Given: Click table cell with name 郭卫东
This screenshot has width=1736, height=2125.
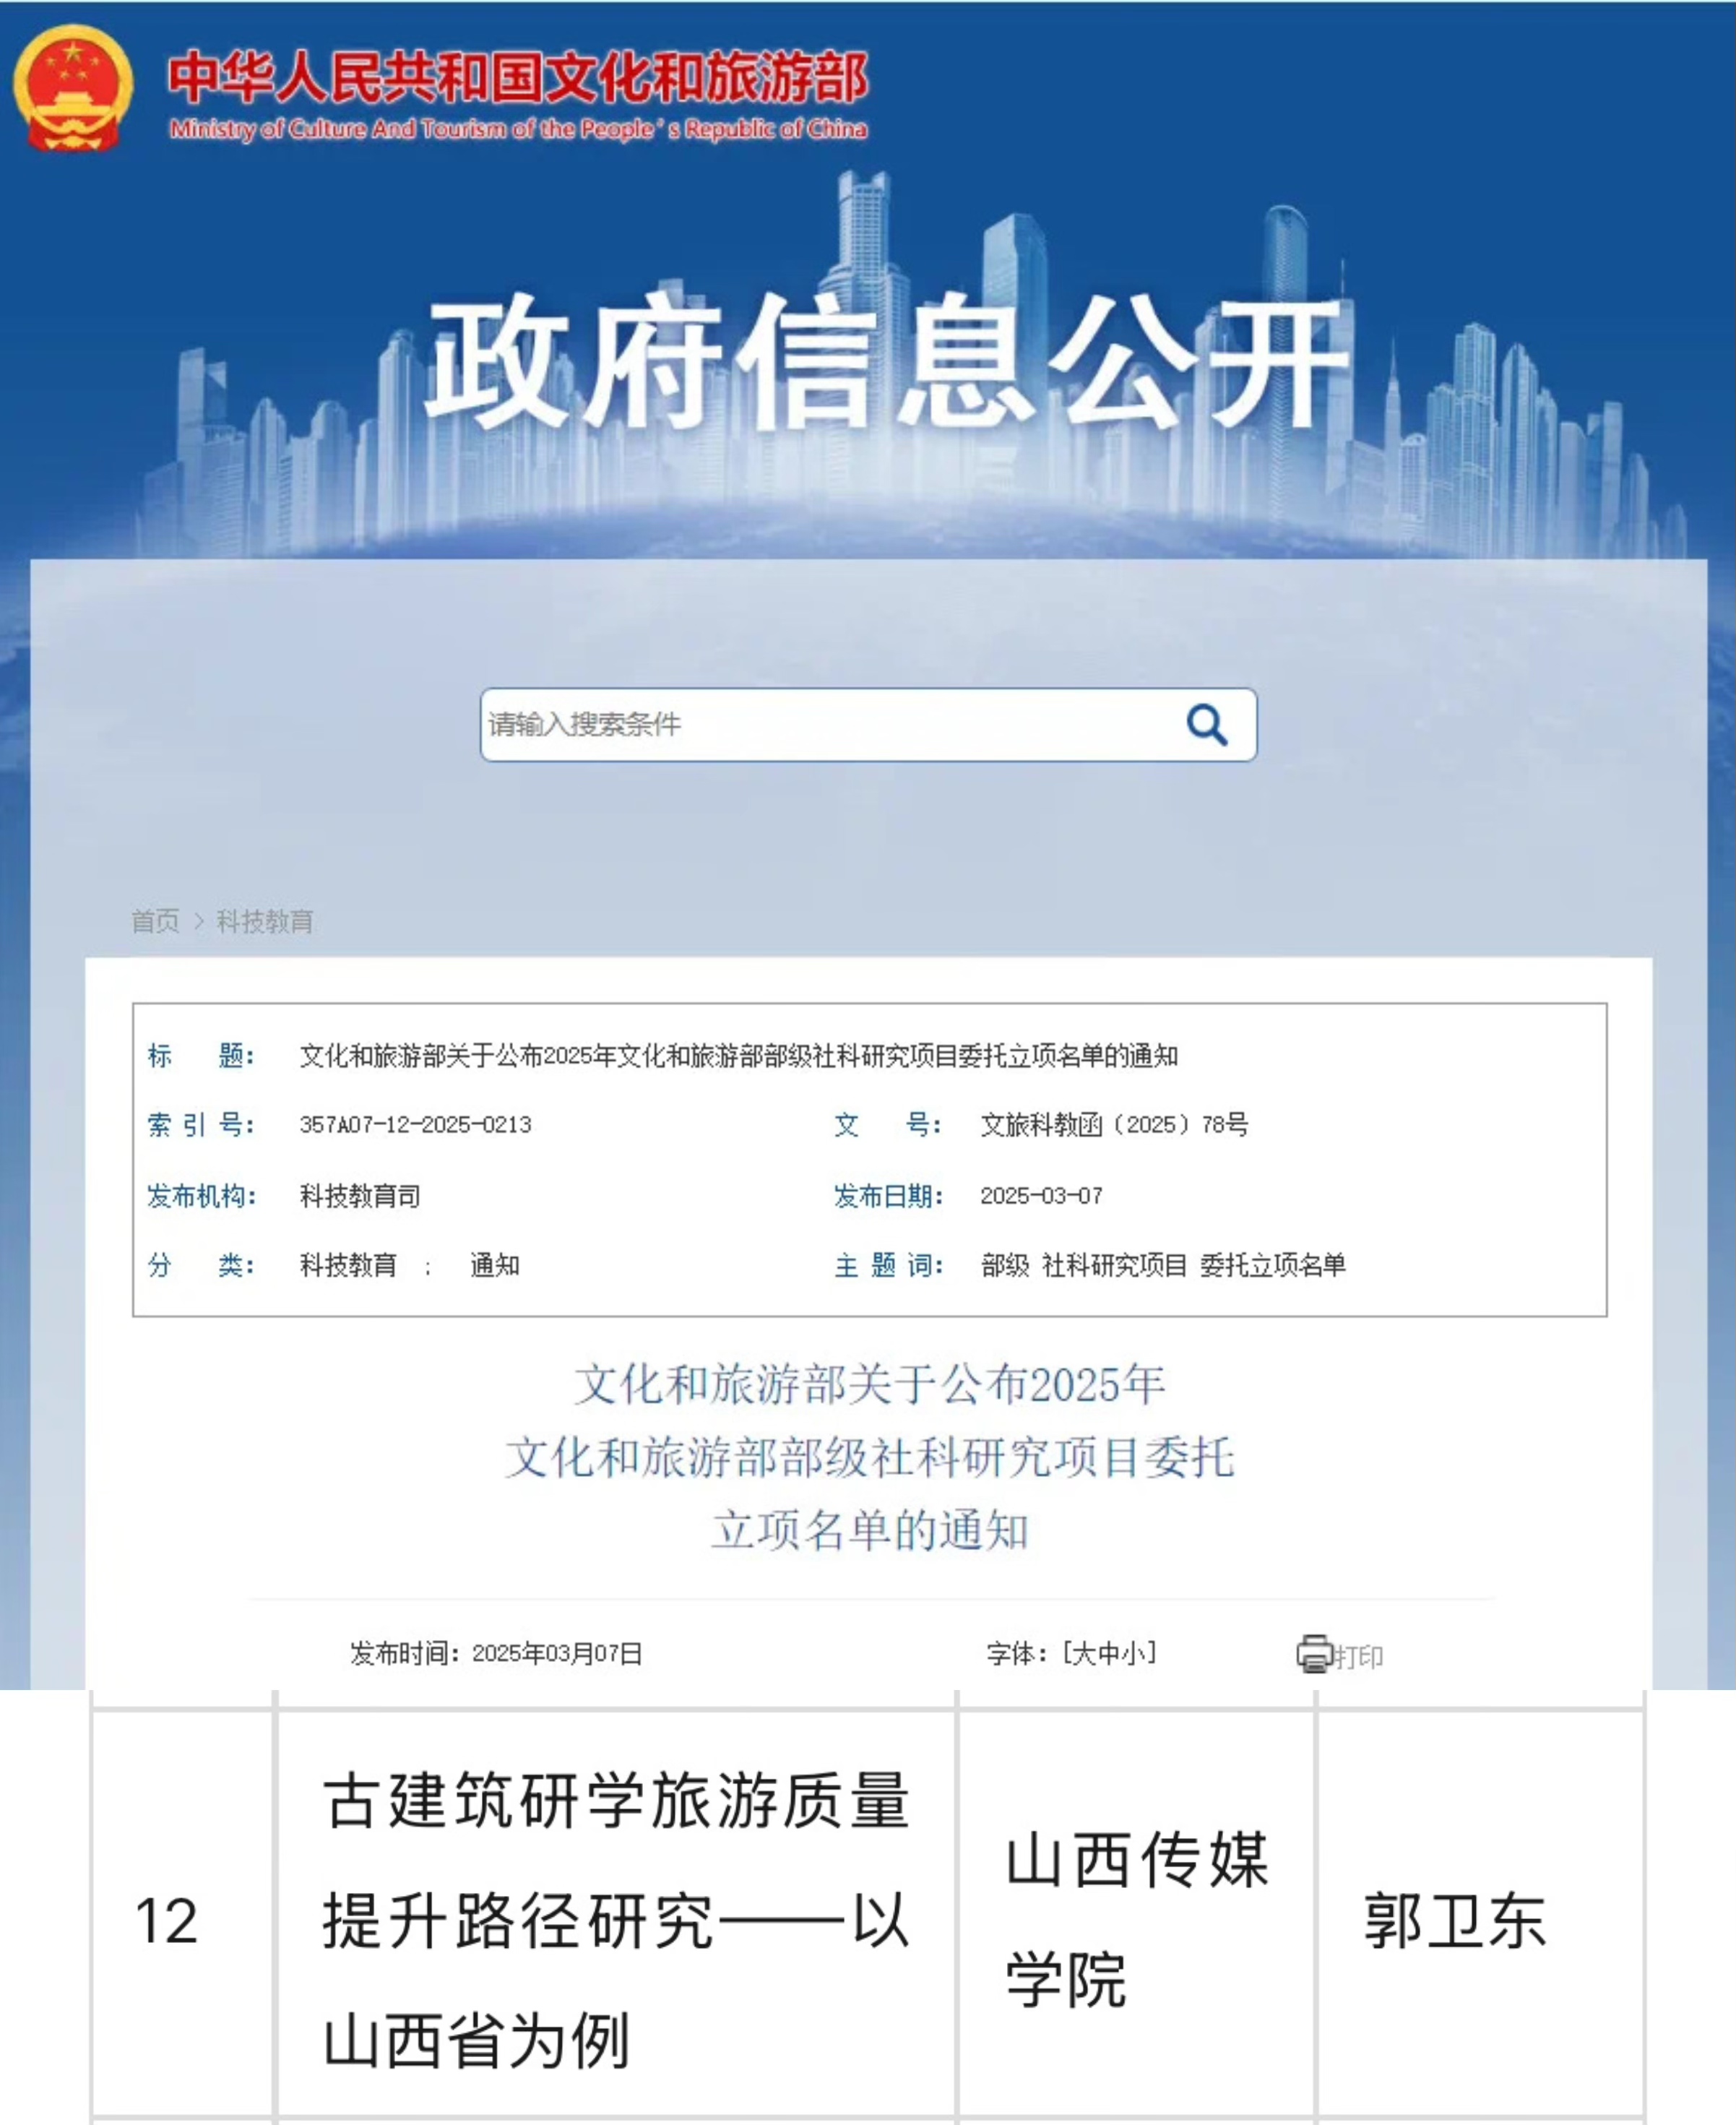Looking at the screenshot, I should 1455,1921.
